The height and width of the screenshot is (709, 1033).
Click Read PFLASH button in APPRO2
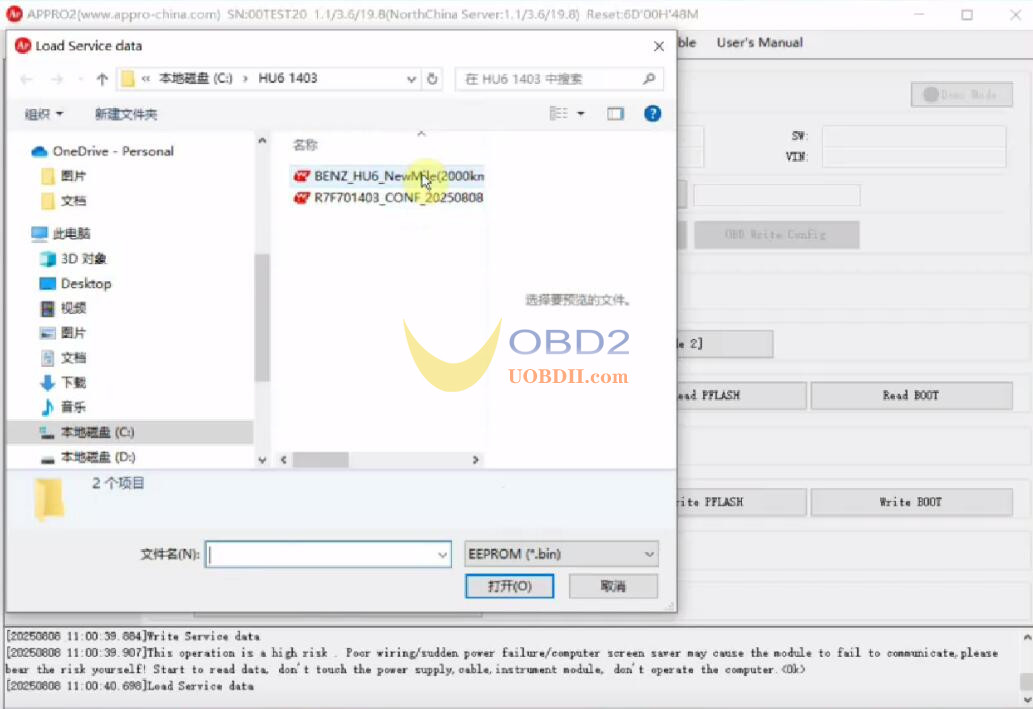coord(741,395)
